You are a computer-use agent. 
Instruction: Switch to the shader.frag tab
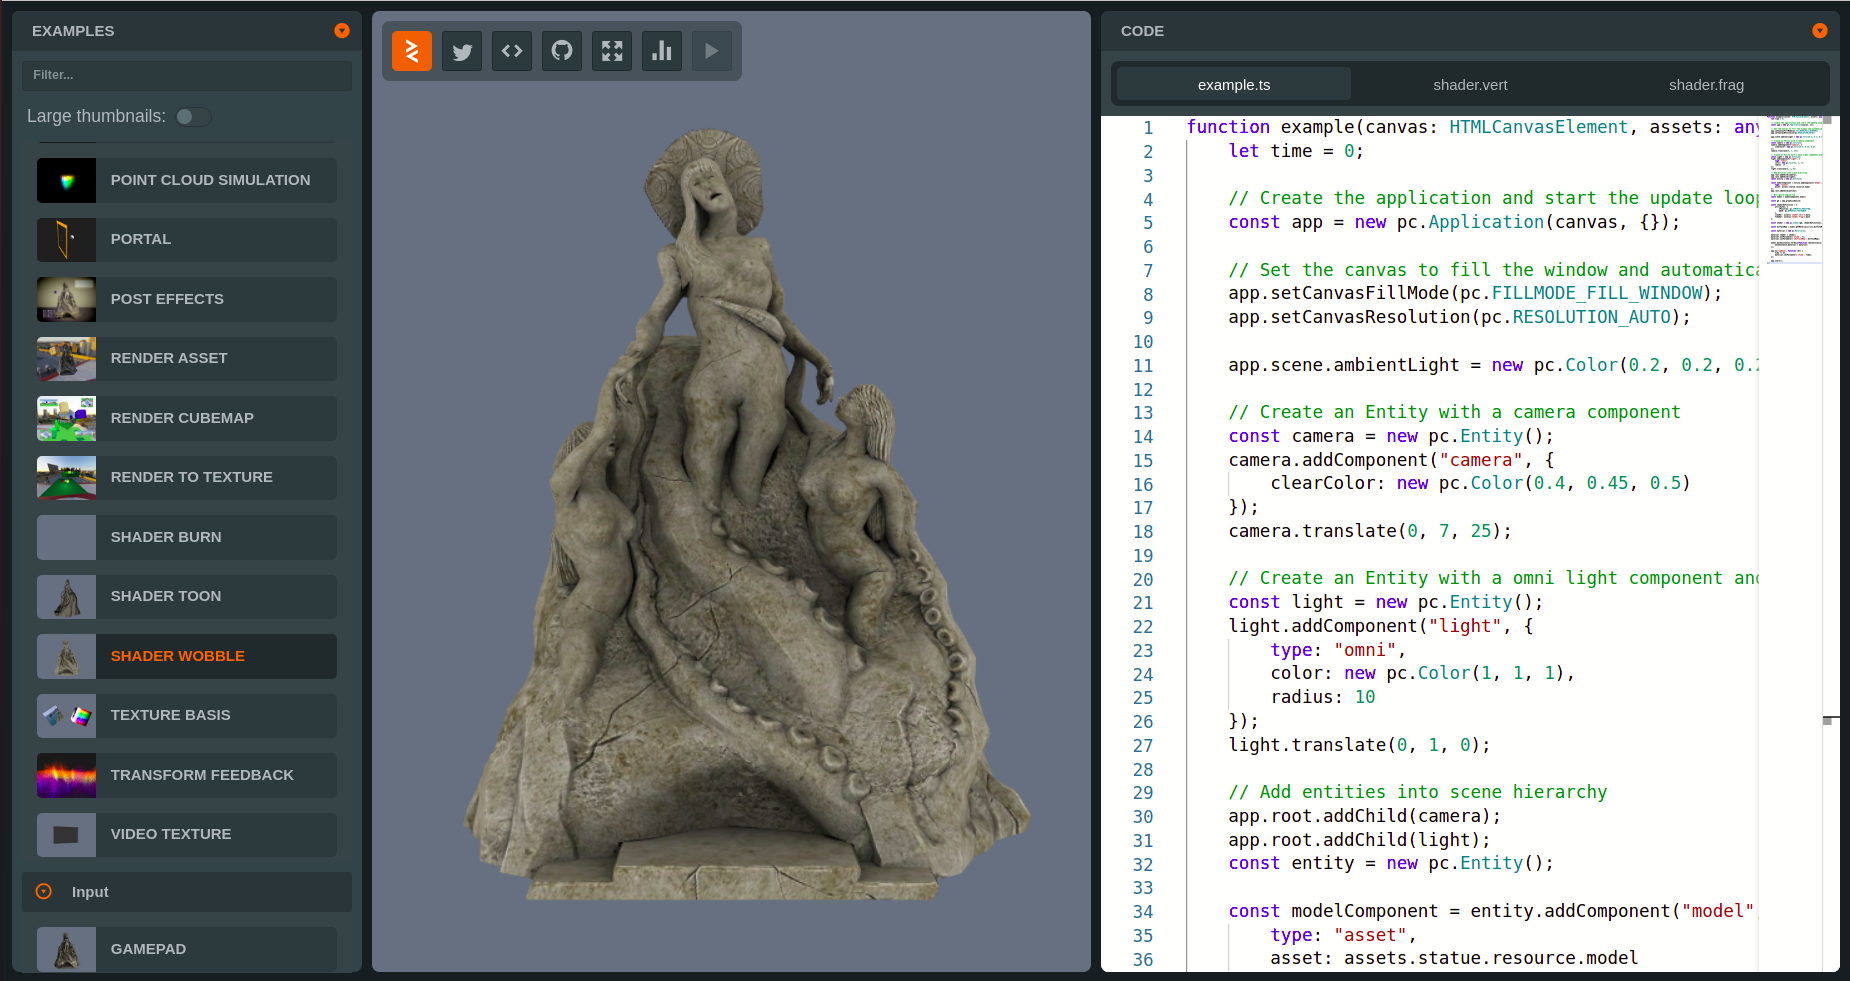point(1706,84)
